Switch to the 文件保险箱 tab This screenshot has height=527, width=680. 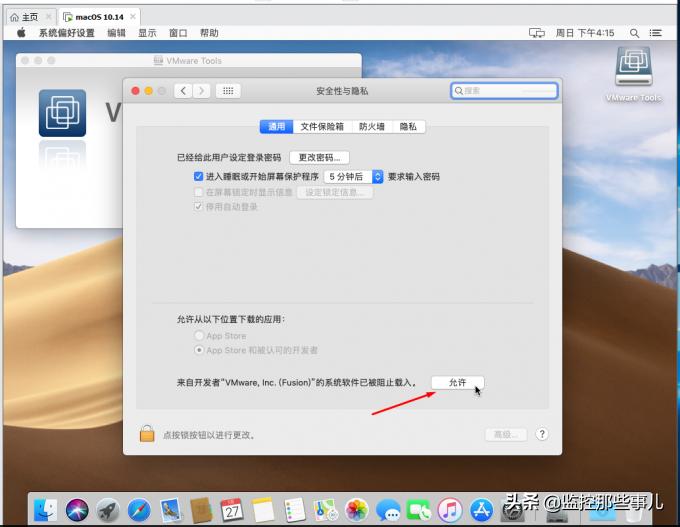pos(322,126)
